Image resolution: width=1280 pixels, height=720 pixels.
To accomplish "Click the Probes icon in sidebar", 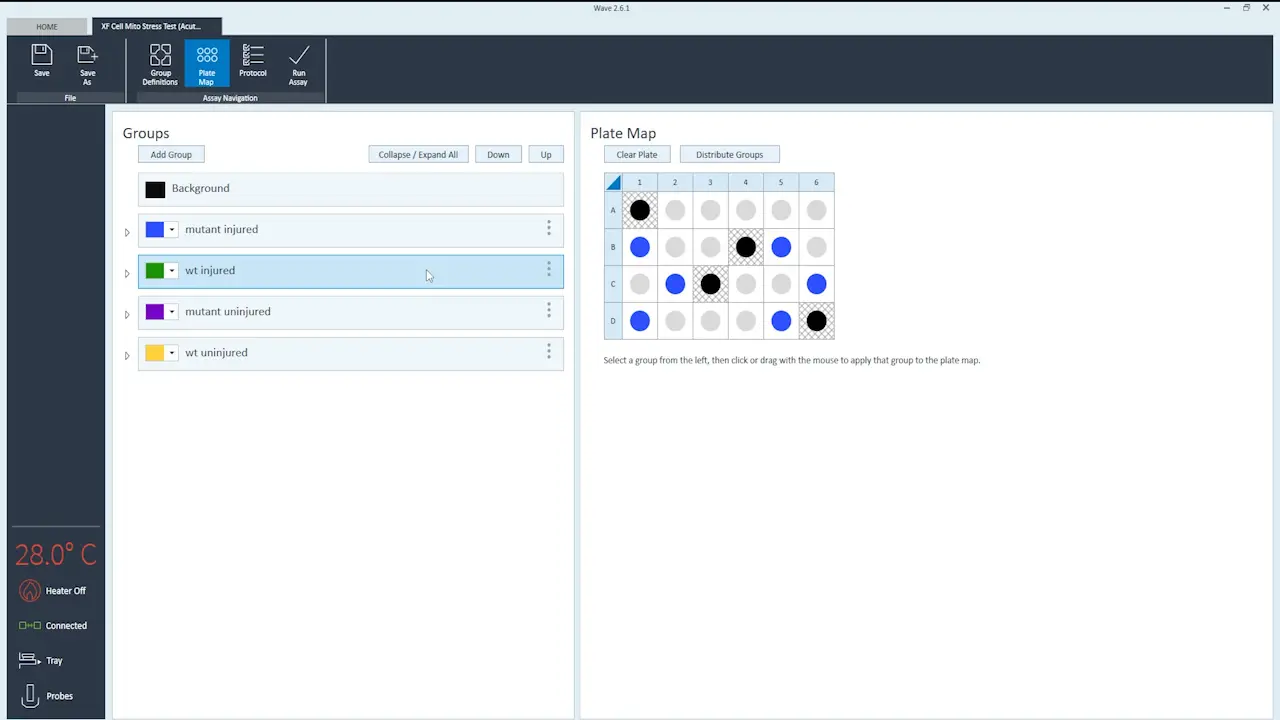I will [x=30, y=696].
